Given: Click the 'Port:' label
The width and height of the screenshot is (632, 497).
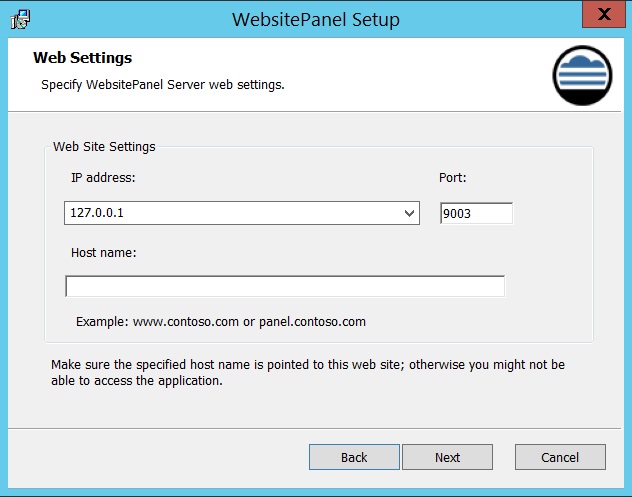Looking at the screenshot, I should coord(453,177).
